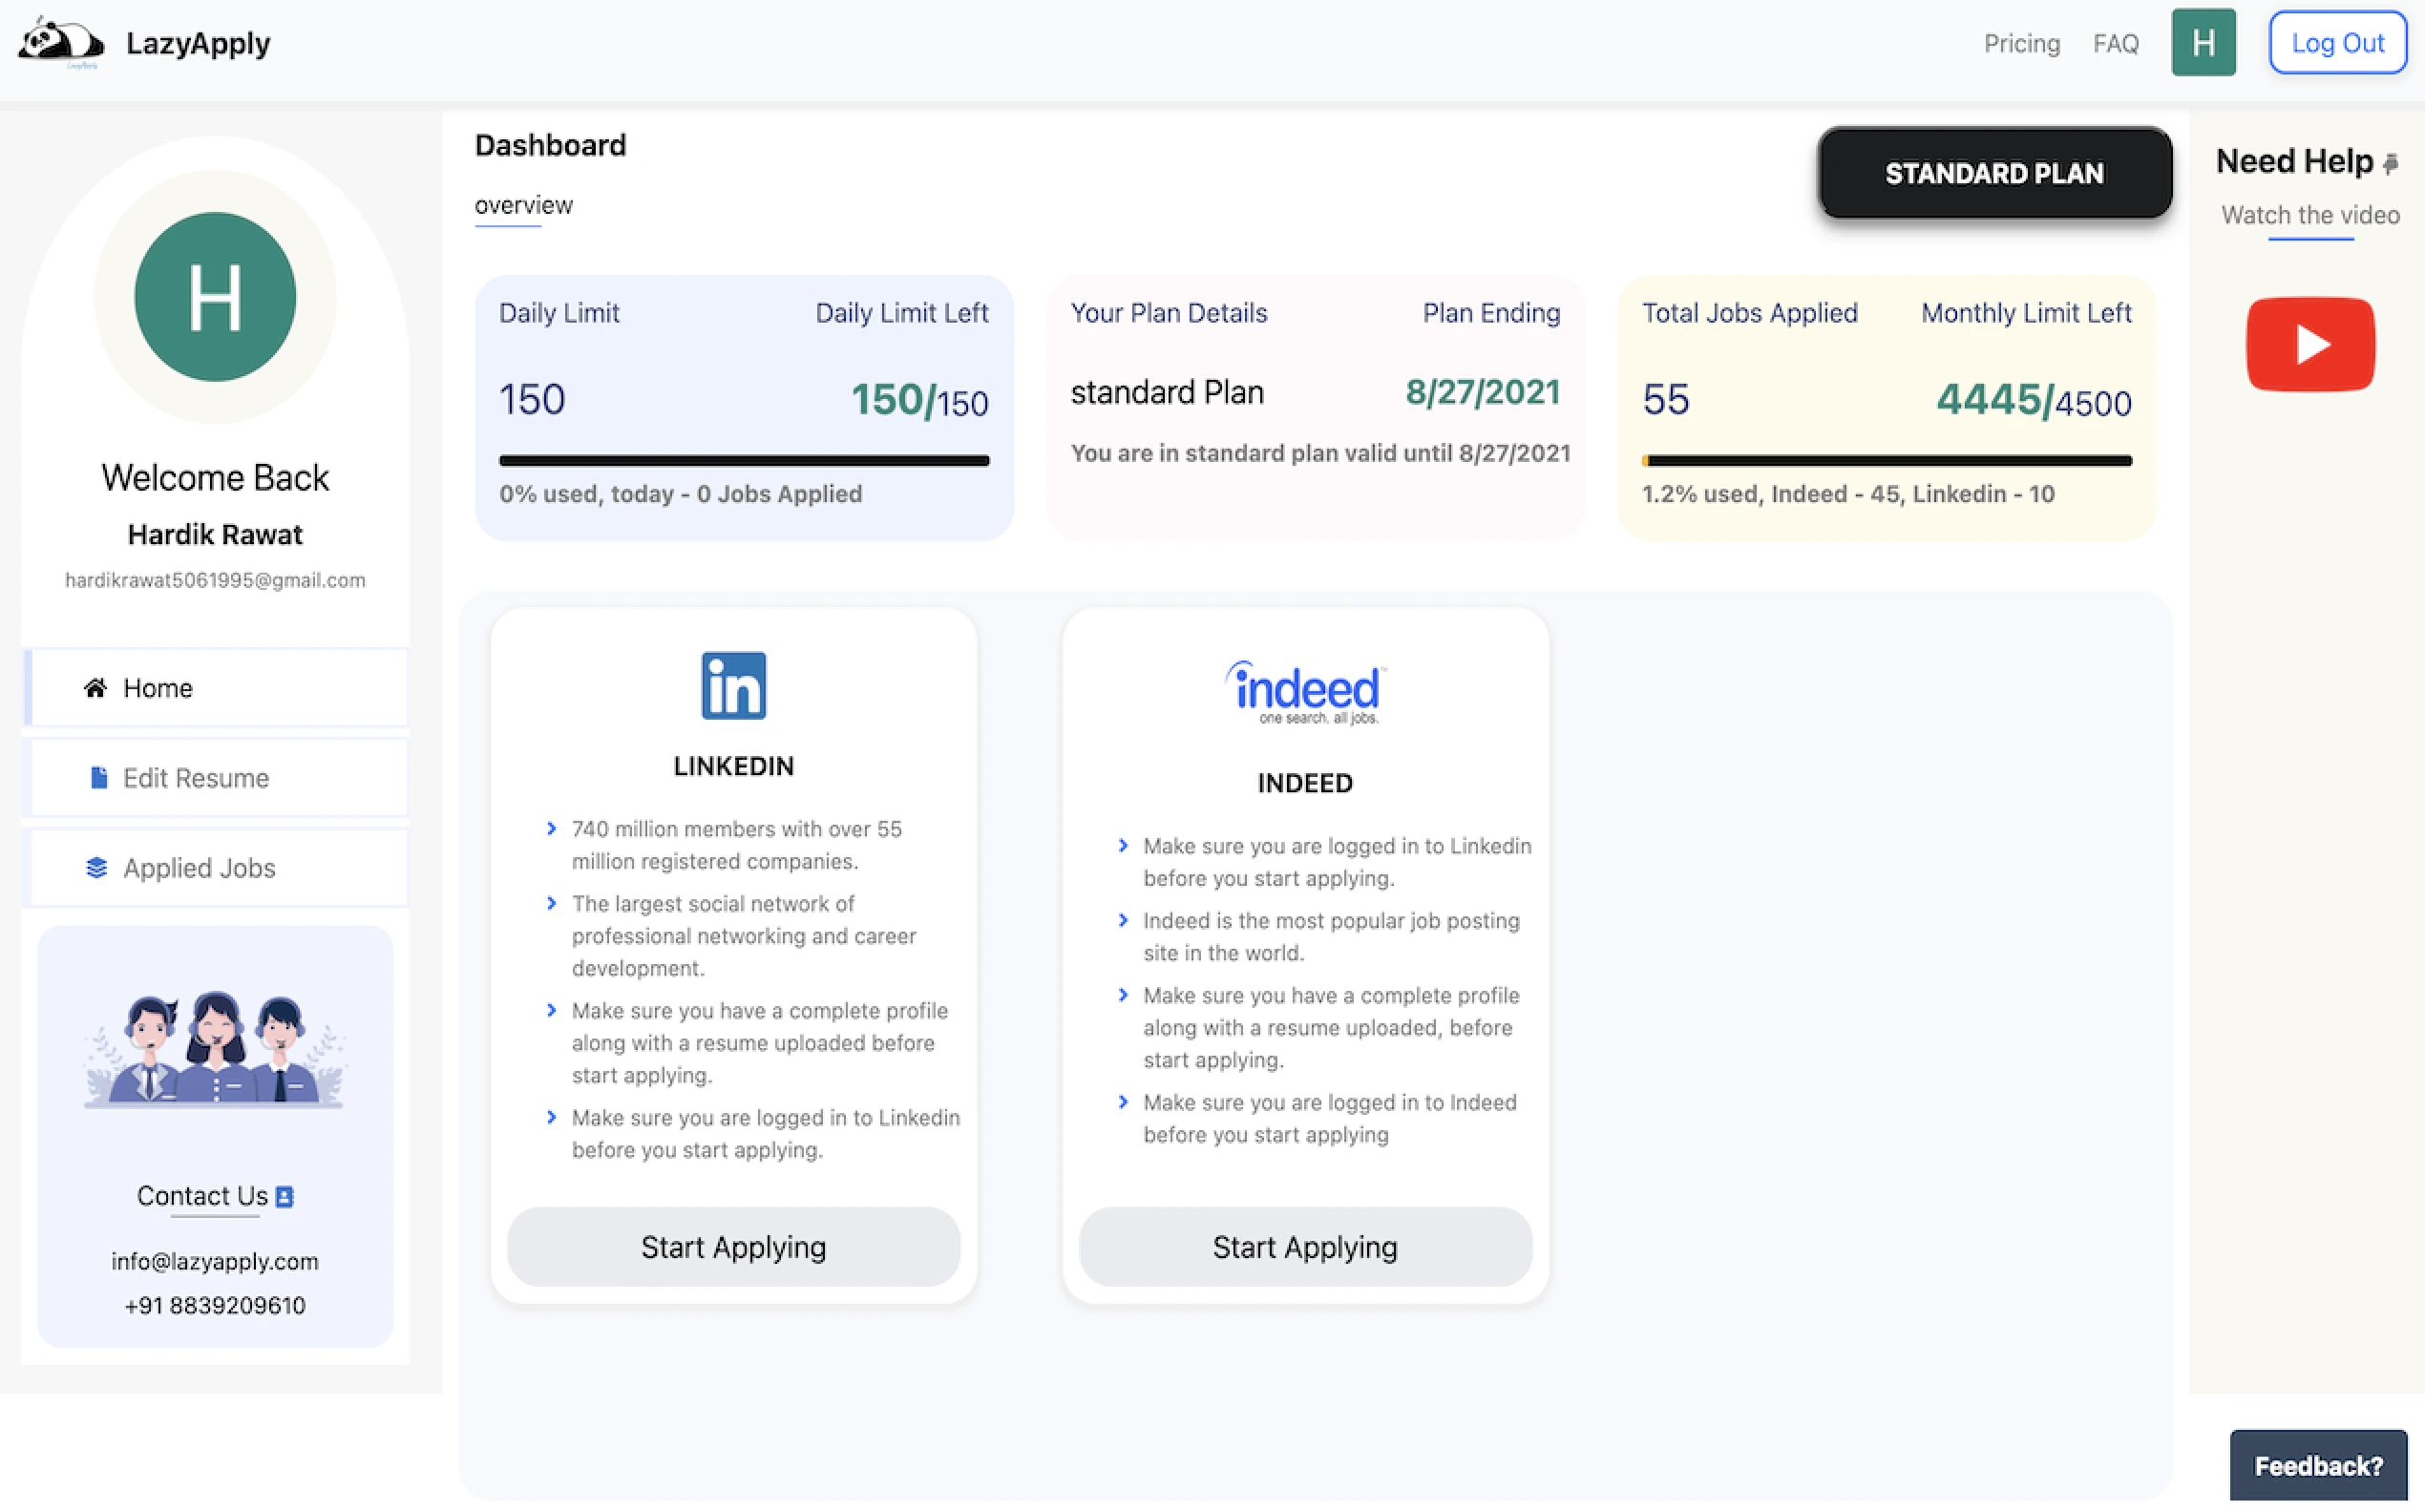
Task: Click the daily limit progress bar
Action: [x=744, y=461]
